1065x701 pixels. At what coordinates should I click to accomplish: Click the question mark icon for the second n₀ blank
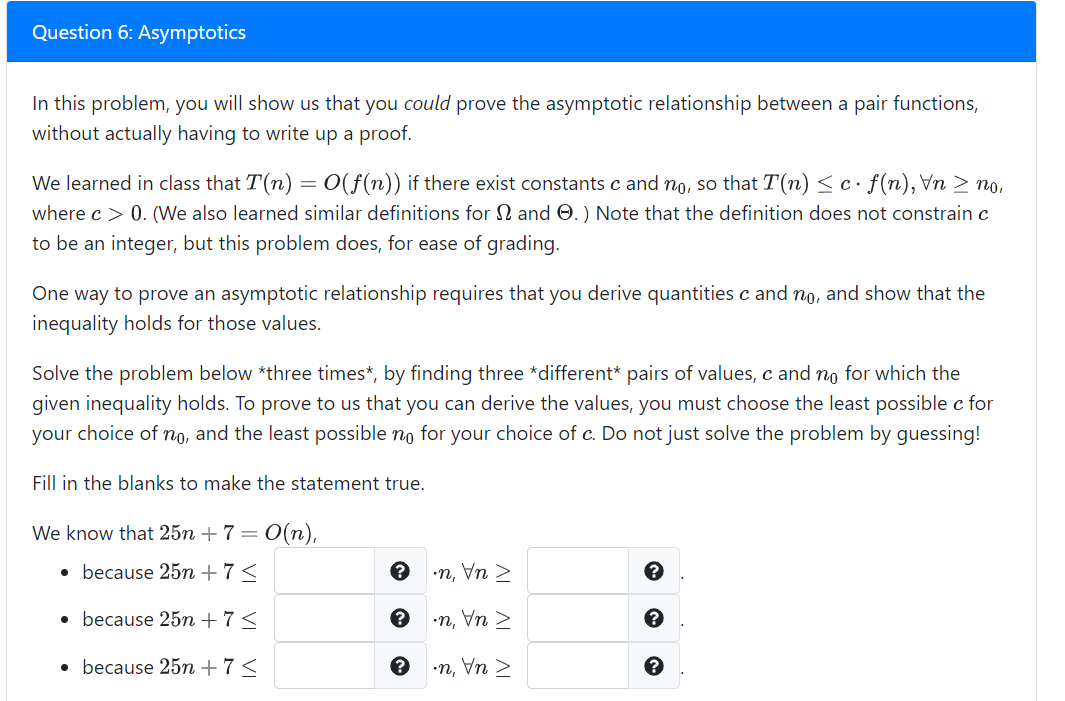(x=654, y=618)
